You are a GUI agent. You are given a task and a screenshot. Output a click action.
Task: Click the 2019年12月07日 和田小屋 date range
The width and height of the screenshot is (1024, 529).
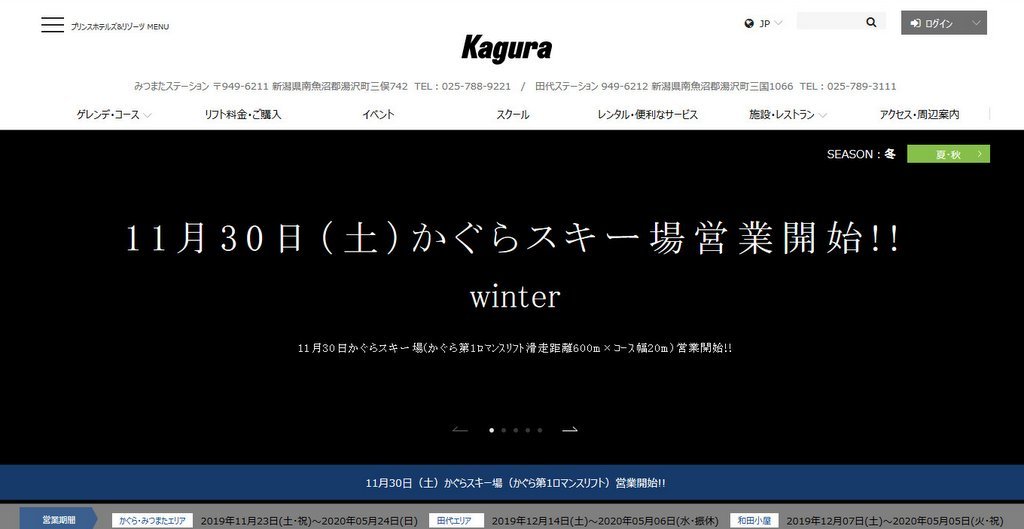click(895, 521)
